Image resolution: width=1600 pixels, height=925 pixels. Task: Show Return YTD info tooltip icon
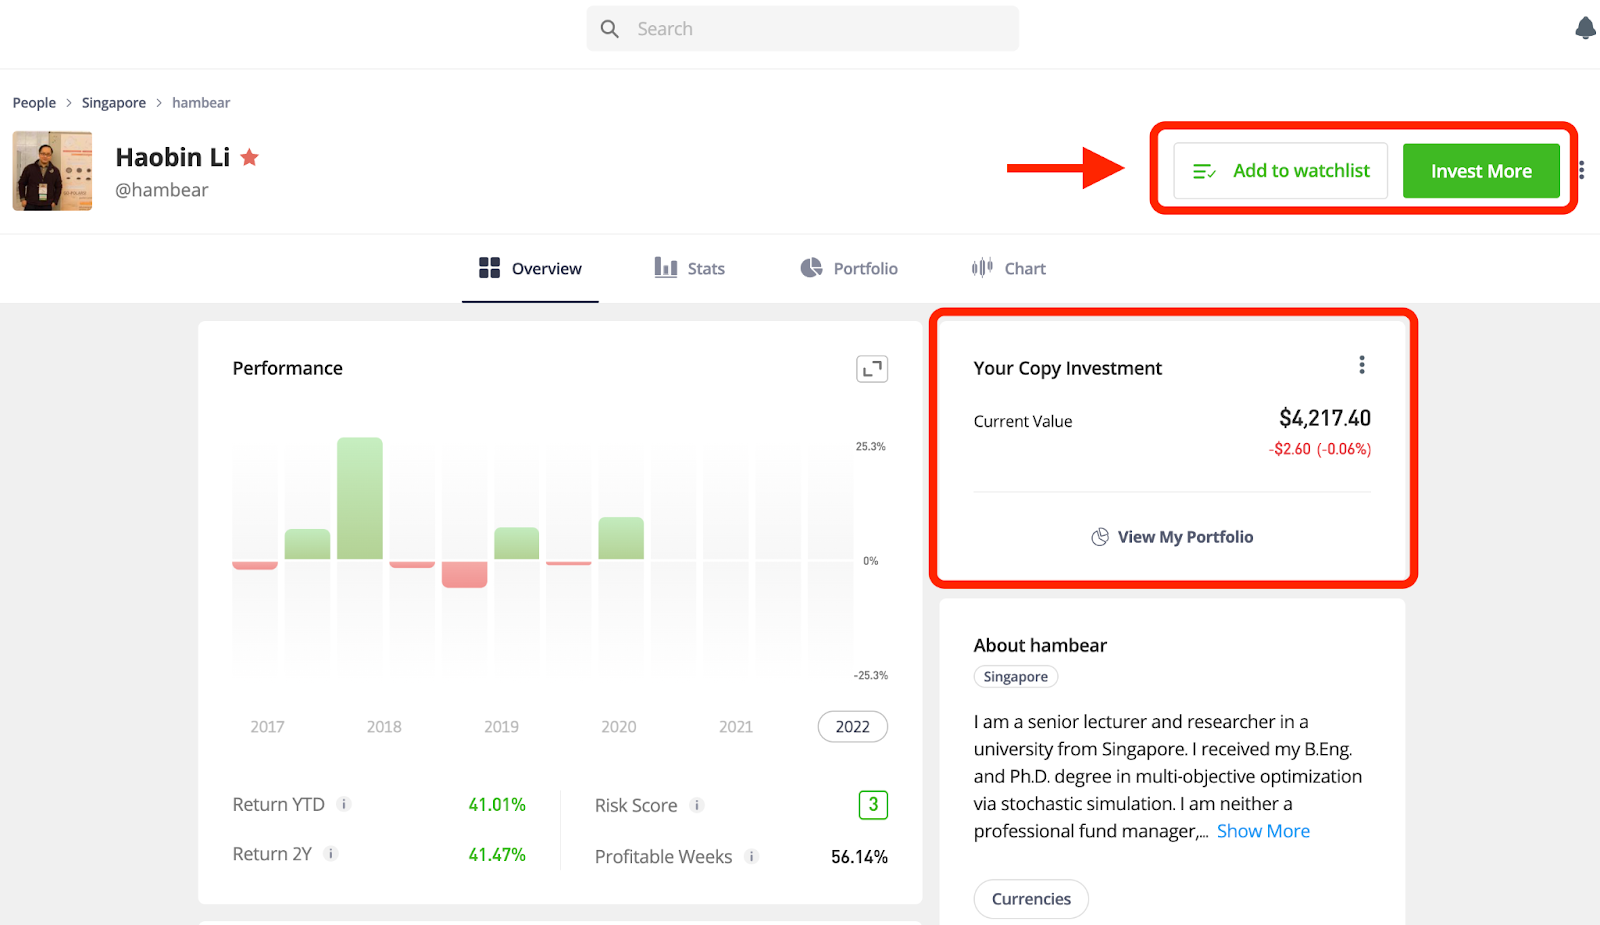point(344,804)
